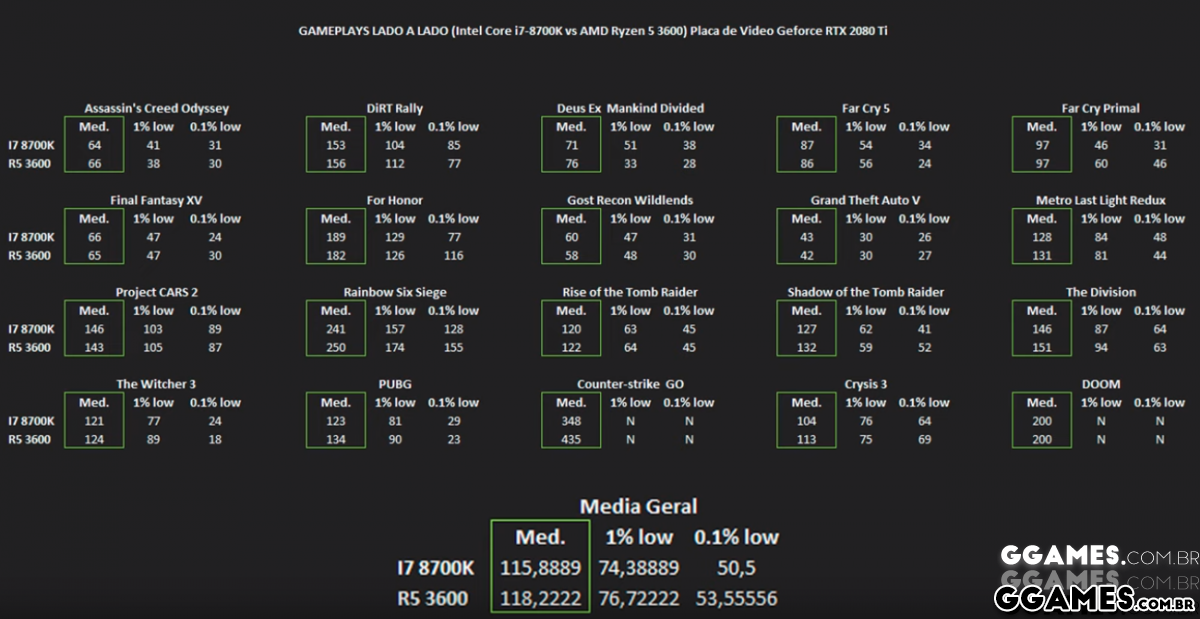
Task: Click the DiRT Rally table title
Action: [x=395, y=108]
